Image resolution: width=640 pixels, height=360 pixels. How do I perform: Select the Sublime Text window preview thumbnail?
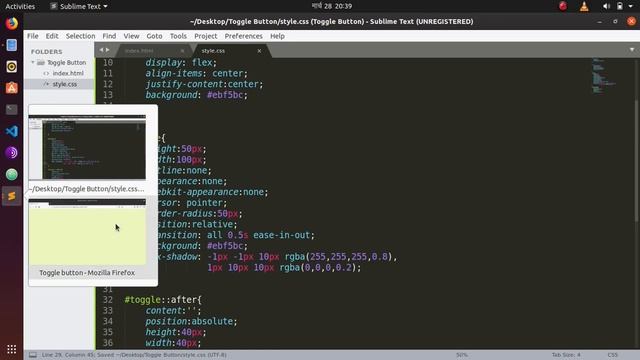pos(87,147)
